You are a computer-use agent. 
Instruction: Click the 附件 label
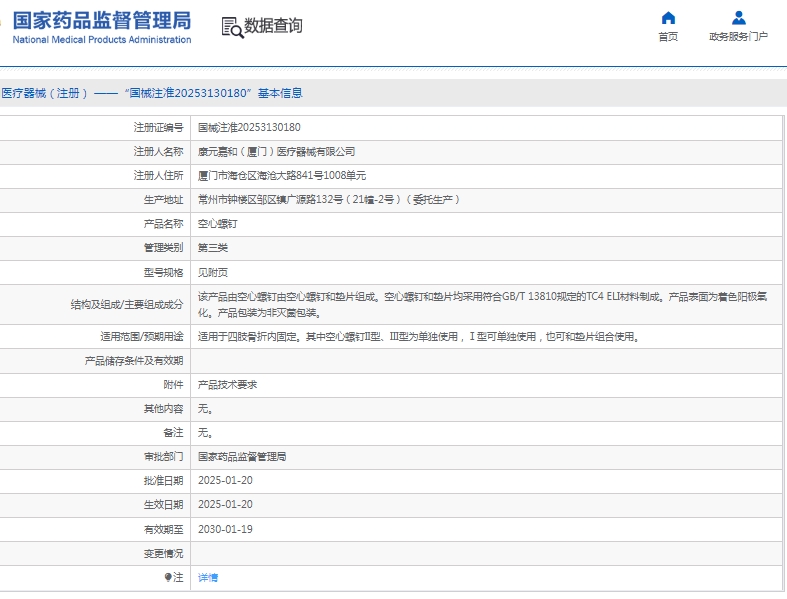tap(174, 385)
